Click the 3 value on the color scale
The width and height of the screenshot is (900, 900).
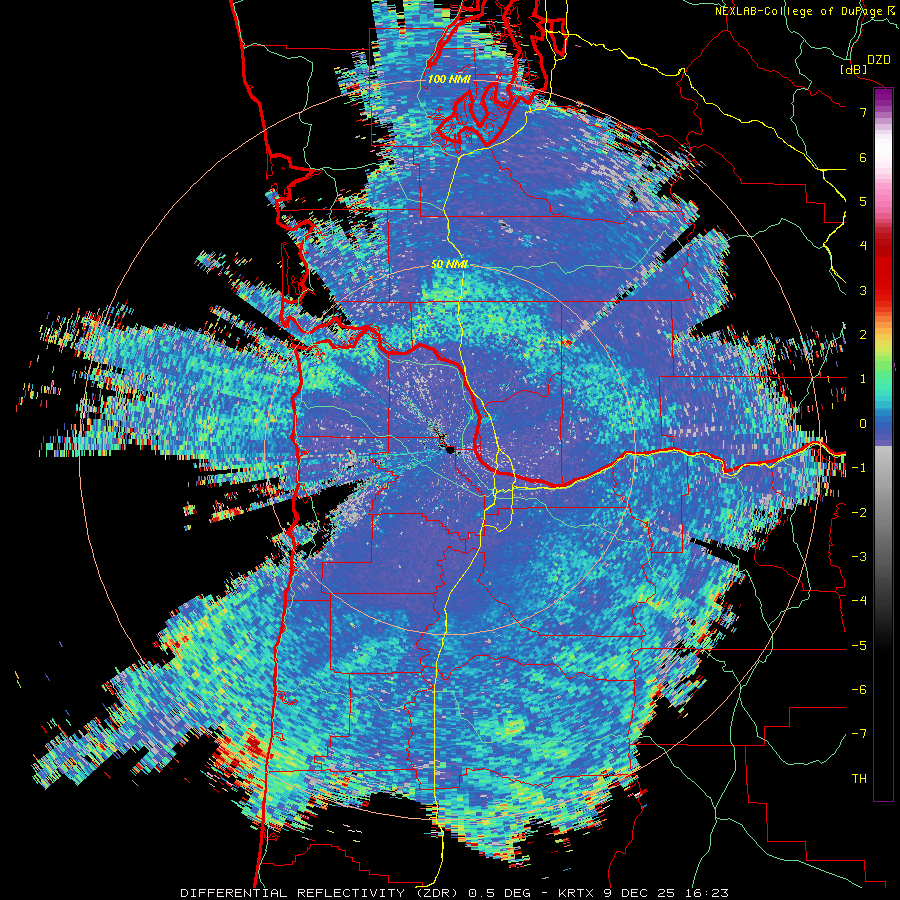tap(863, 290)
